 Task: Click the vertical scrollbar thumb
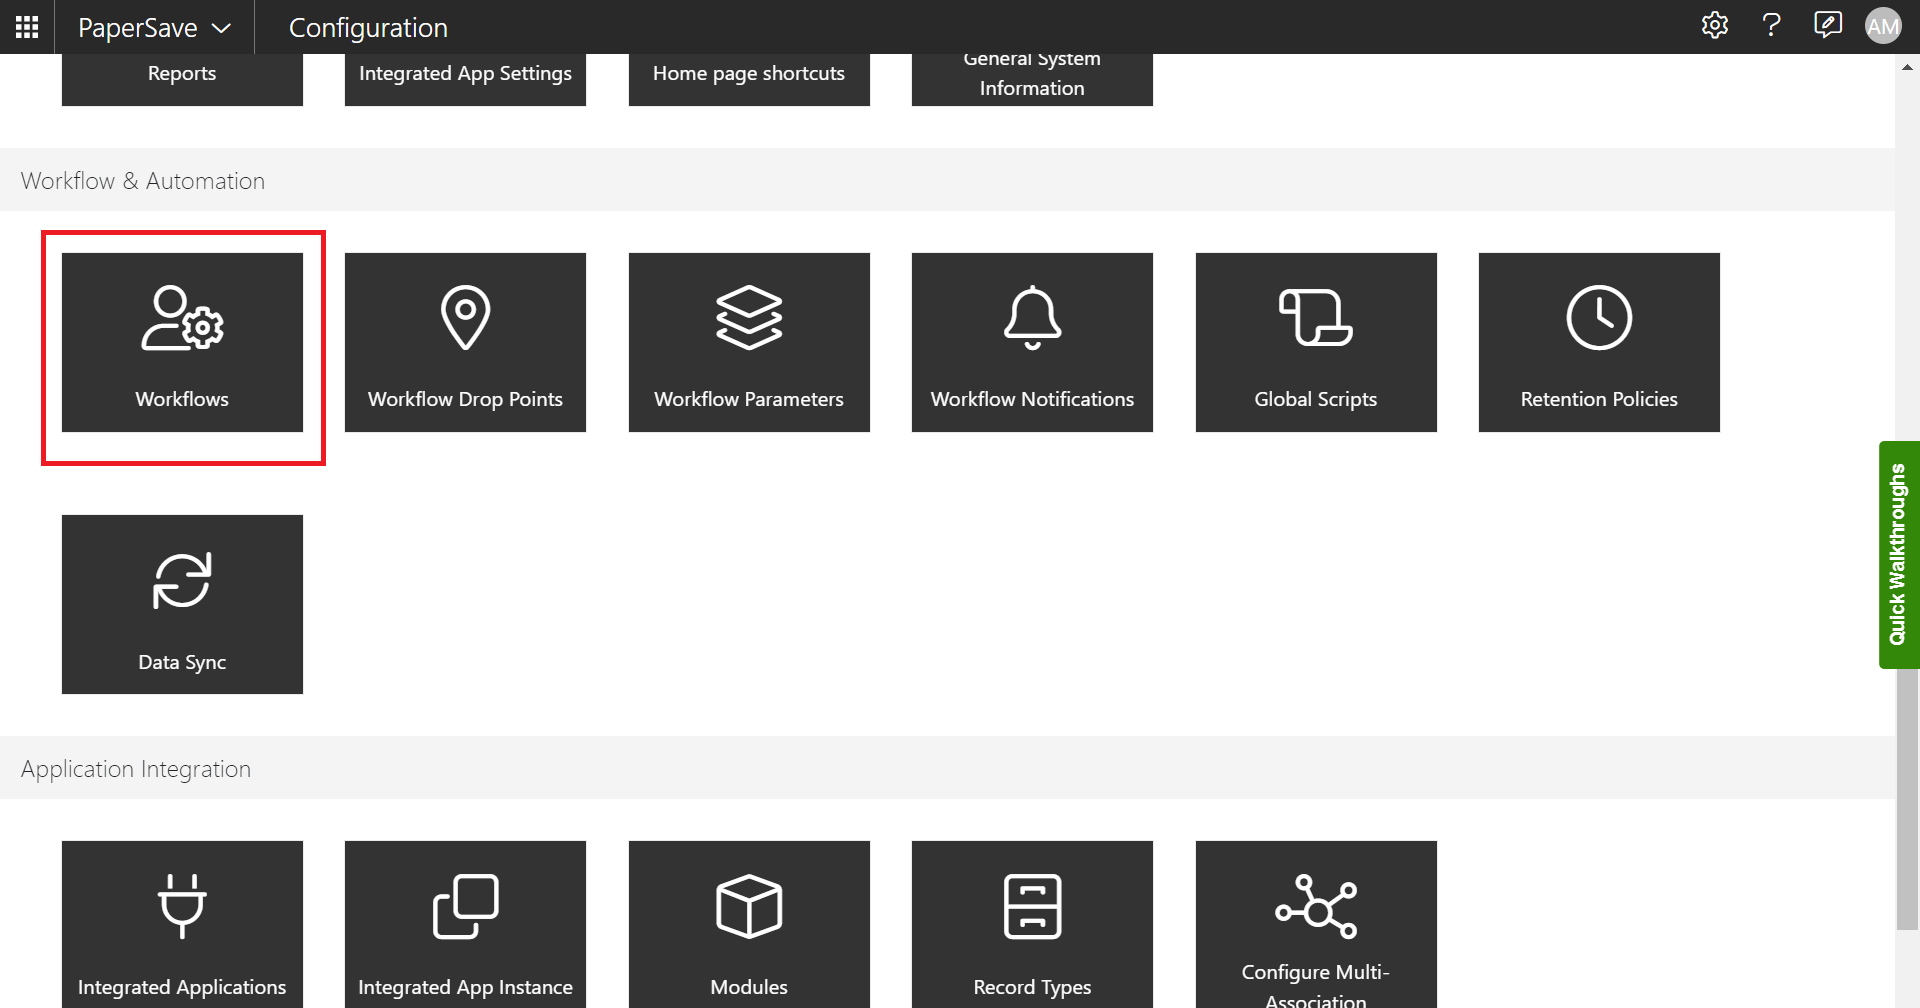point(1907,800)
